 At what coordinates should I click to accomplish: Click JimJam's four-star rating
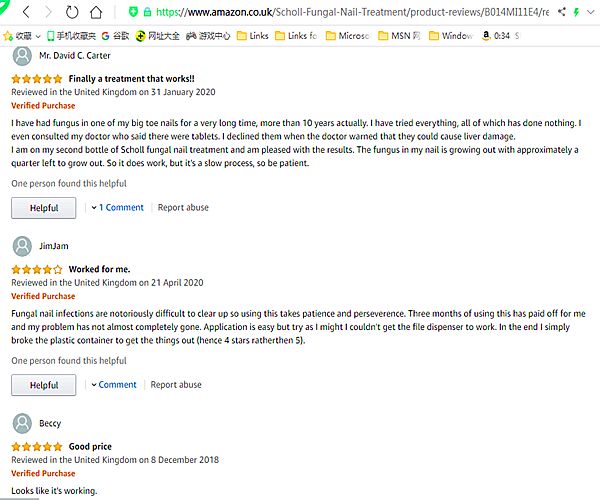point(37,269)
